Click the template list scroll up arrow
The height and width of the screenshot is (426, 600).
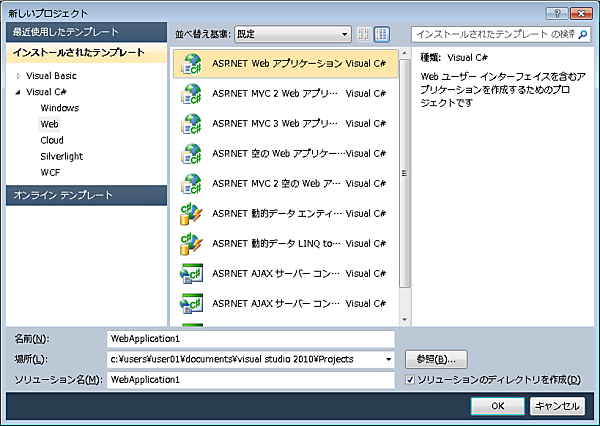tap(404, 53)
